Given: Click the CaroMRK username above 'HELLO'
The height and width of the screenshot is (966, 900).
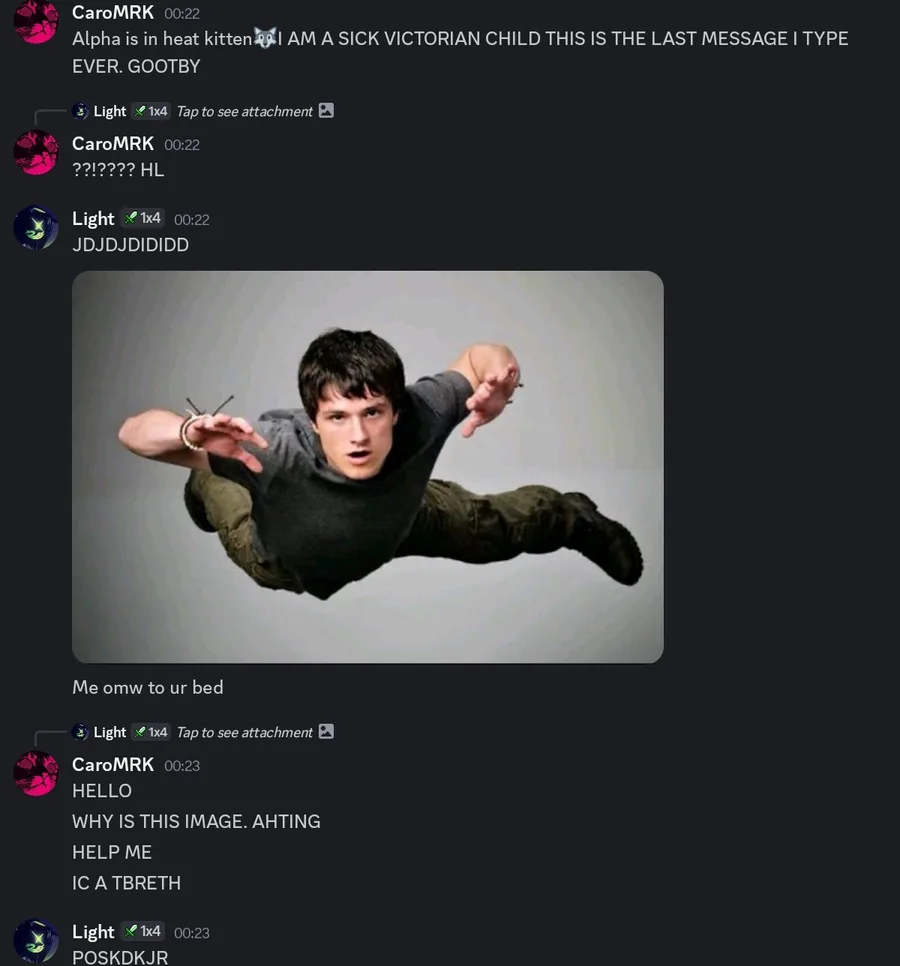Looking at the screenshot, I should [113, 765].
